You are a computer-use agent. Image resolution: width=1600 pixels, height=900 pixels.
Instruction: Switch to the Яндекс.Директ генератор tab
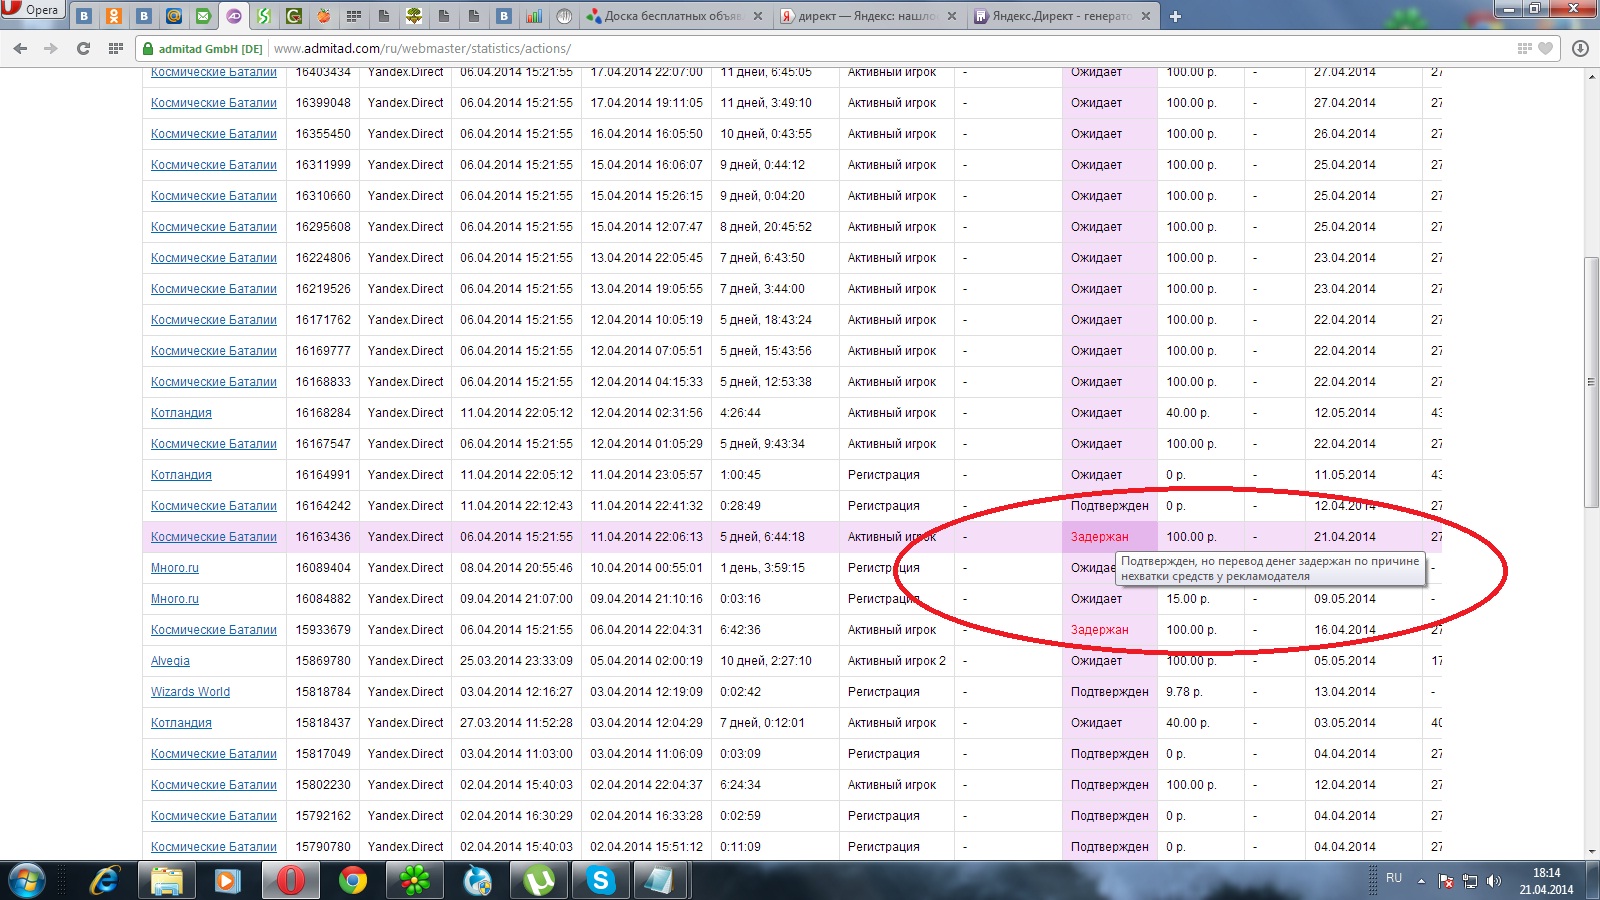pyautogui.click(x=1062, y=16)
